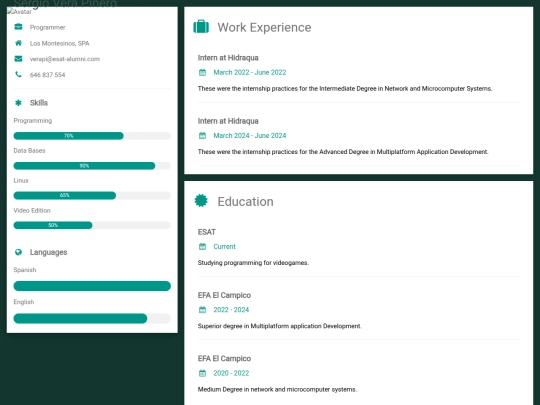Click the Data Bases 90% progress bar
This screenshot has height=405, width=540.
(92, 166)
